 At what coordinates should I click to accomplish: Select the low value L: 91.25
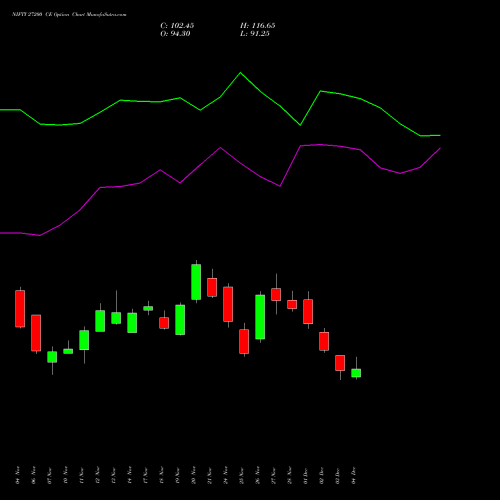(255, 34)
